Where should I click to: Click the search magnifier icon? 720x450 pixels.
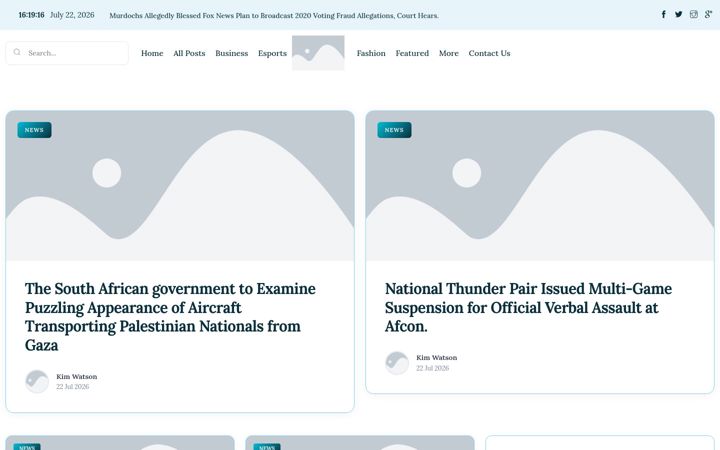17,52
